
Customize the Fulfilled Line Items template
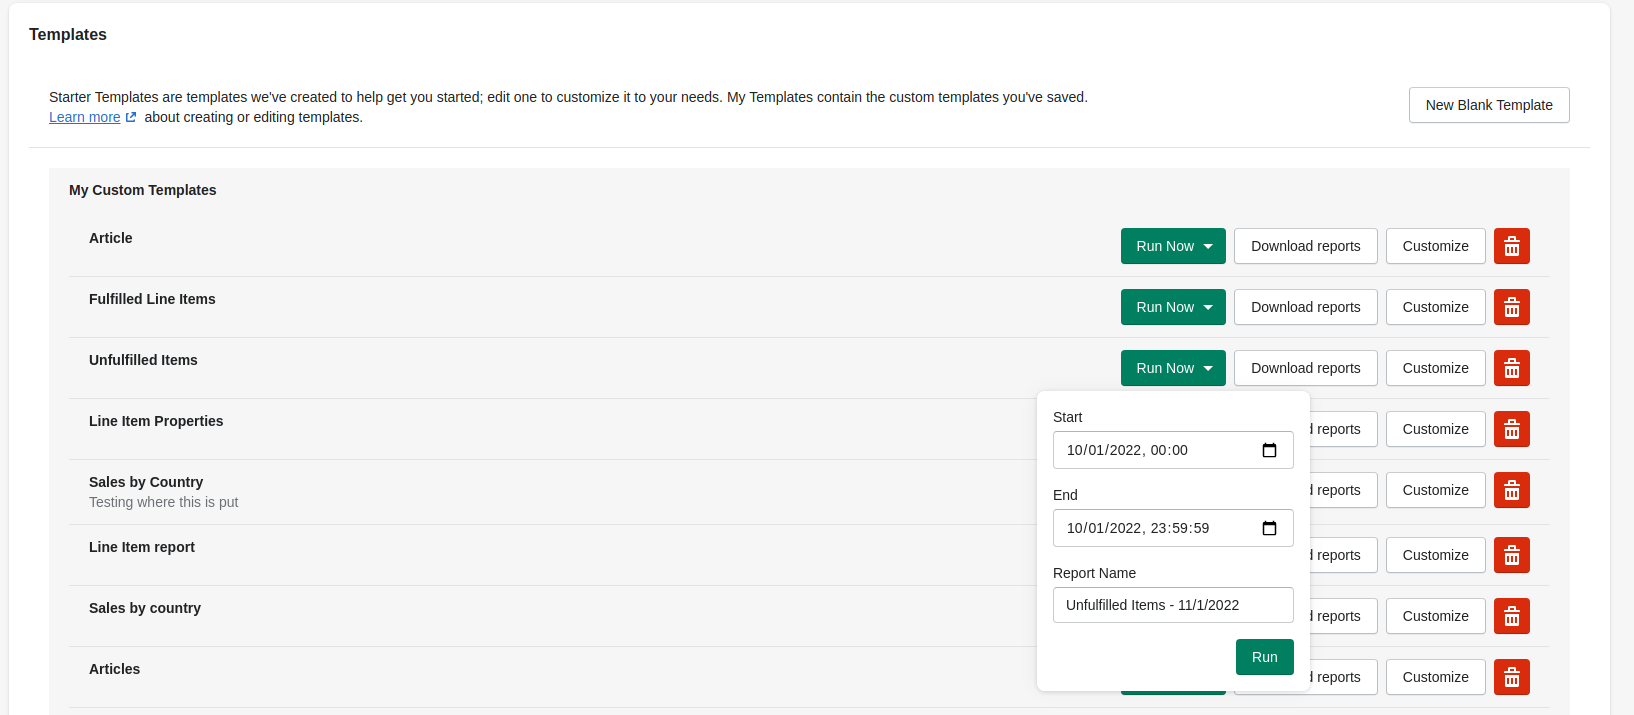pyautogui.click(x=1435, y=307)
